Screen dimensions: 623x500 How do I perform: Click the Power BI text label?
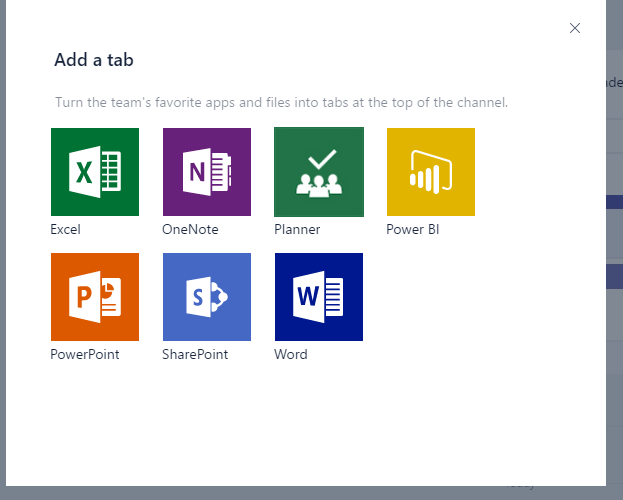point(413,229)
